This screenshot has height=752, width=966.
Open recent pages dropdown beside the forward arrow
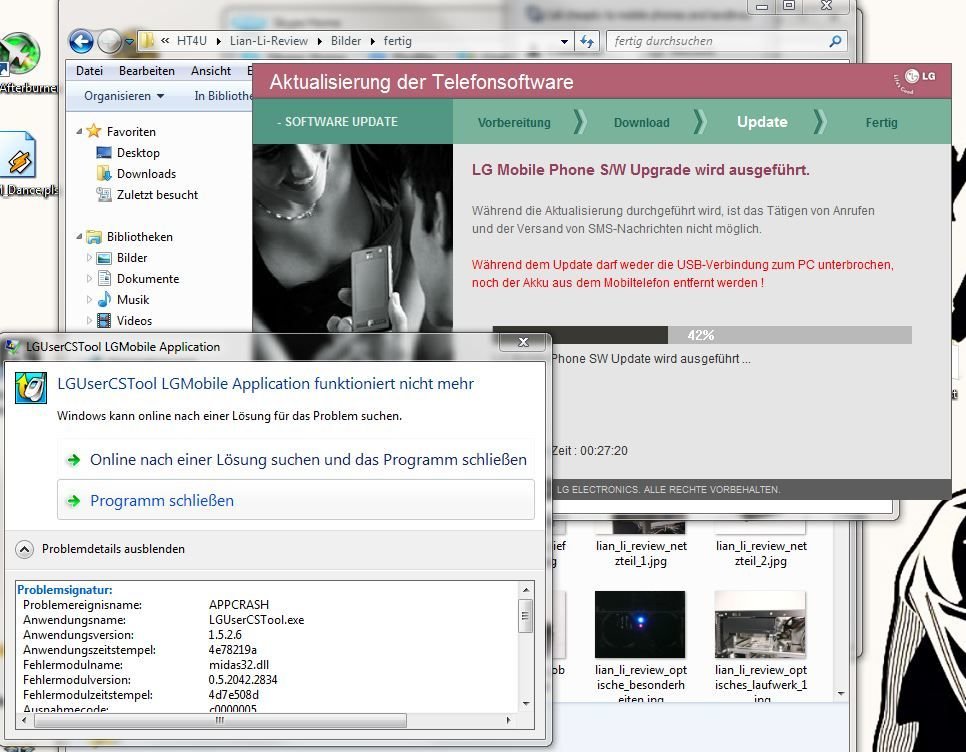tap(129, 42)
